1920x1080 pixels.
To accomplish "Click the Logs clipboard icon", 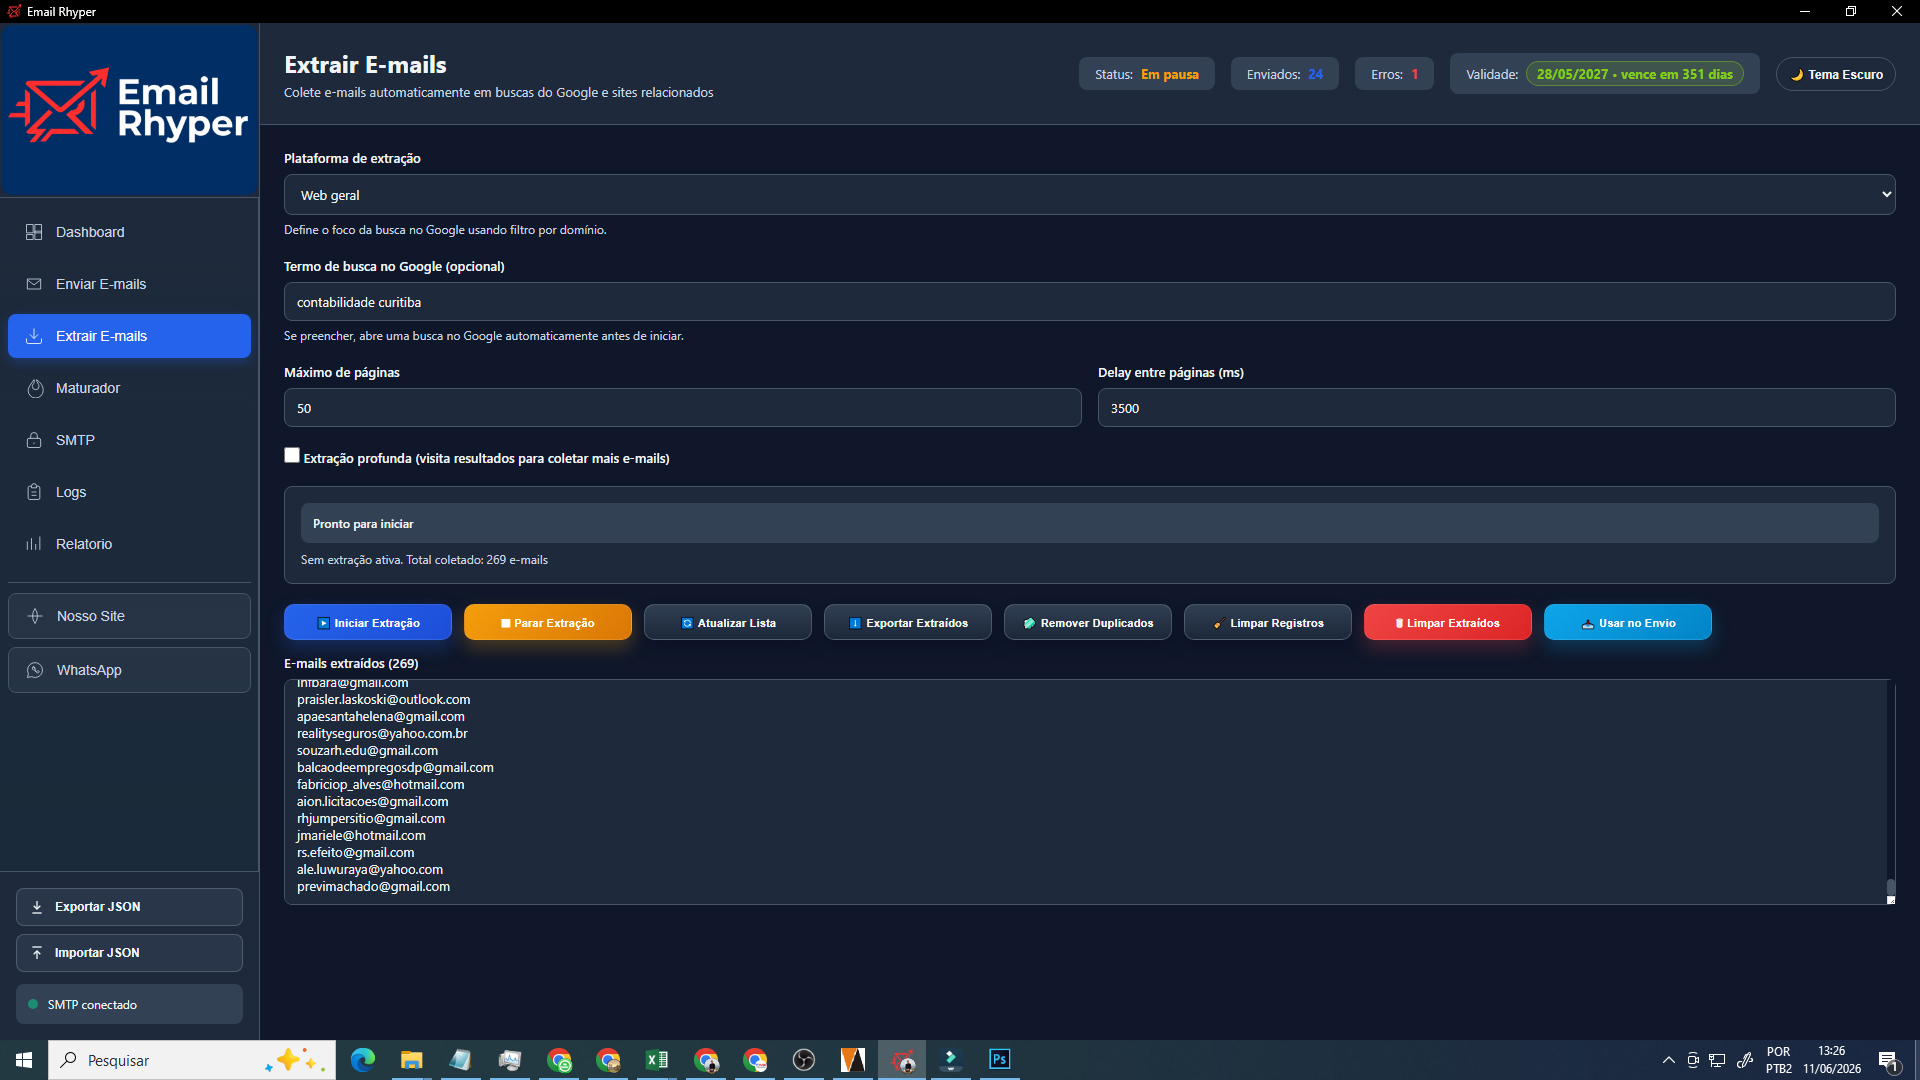I will (34, 492).
